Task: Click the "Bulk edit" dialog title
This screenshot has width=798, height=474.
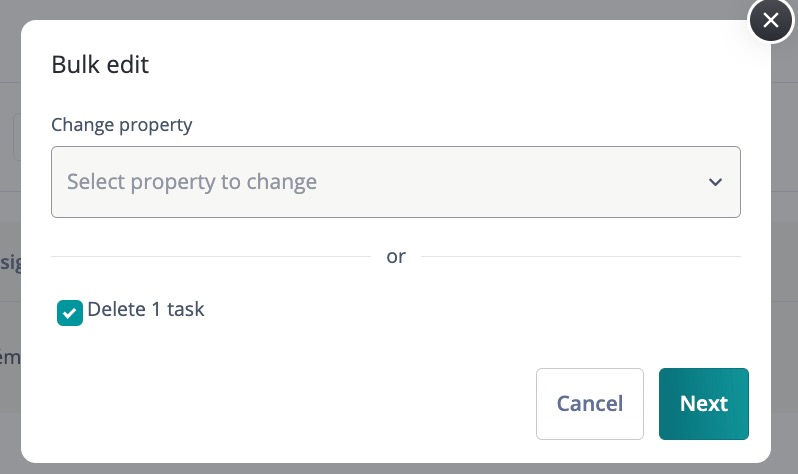Action: pyautogui.click(x=100, y=65)
